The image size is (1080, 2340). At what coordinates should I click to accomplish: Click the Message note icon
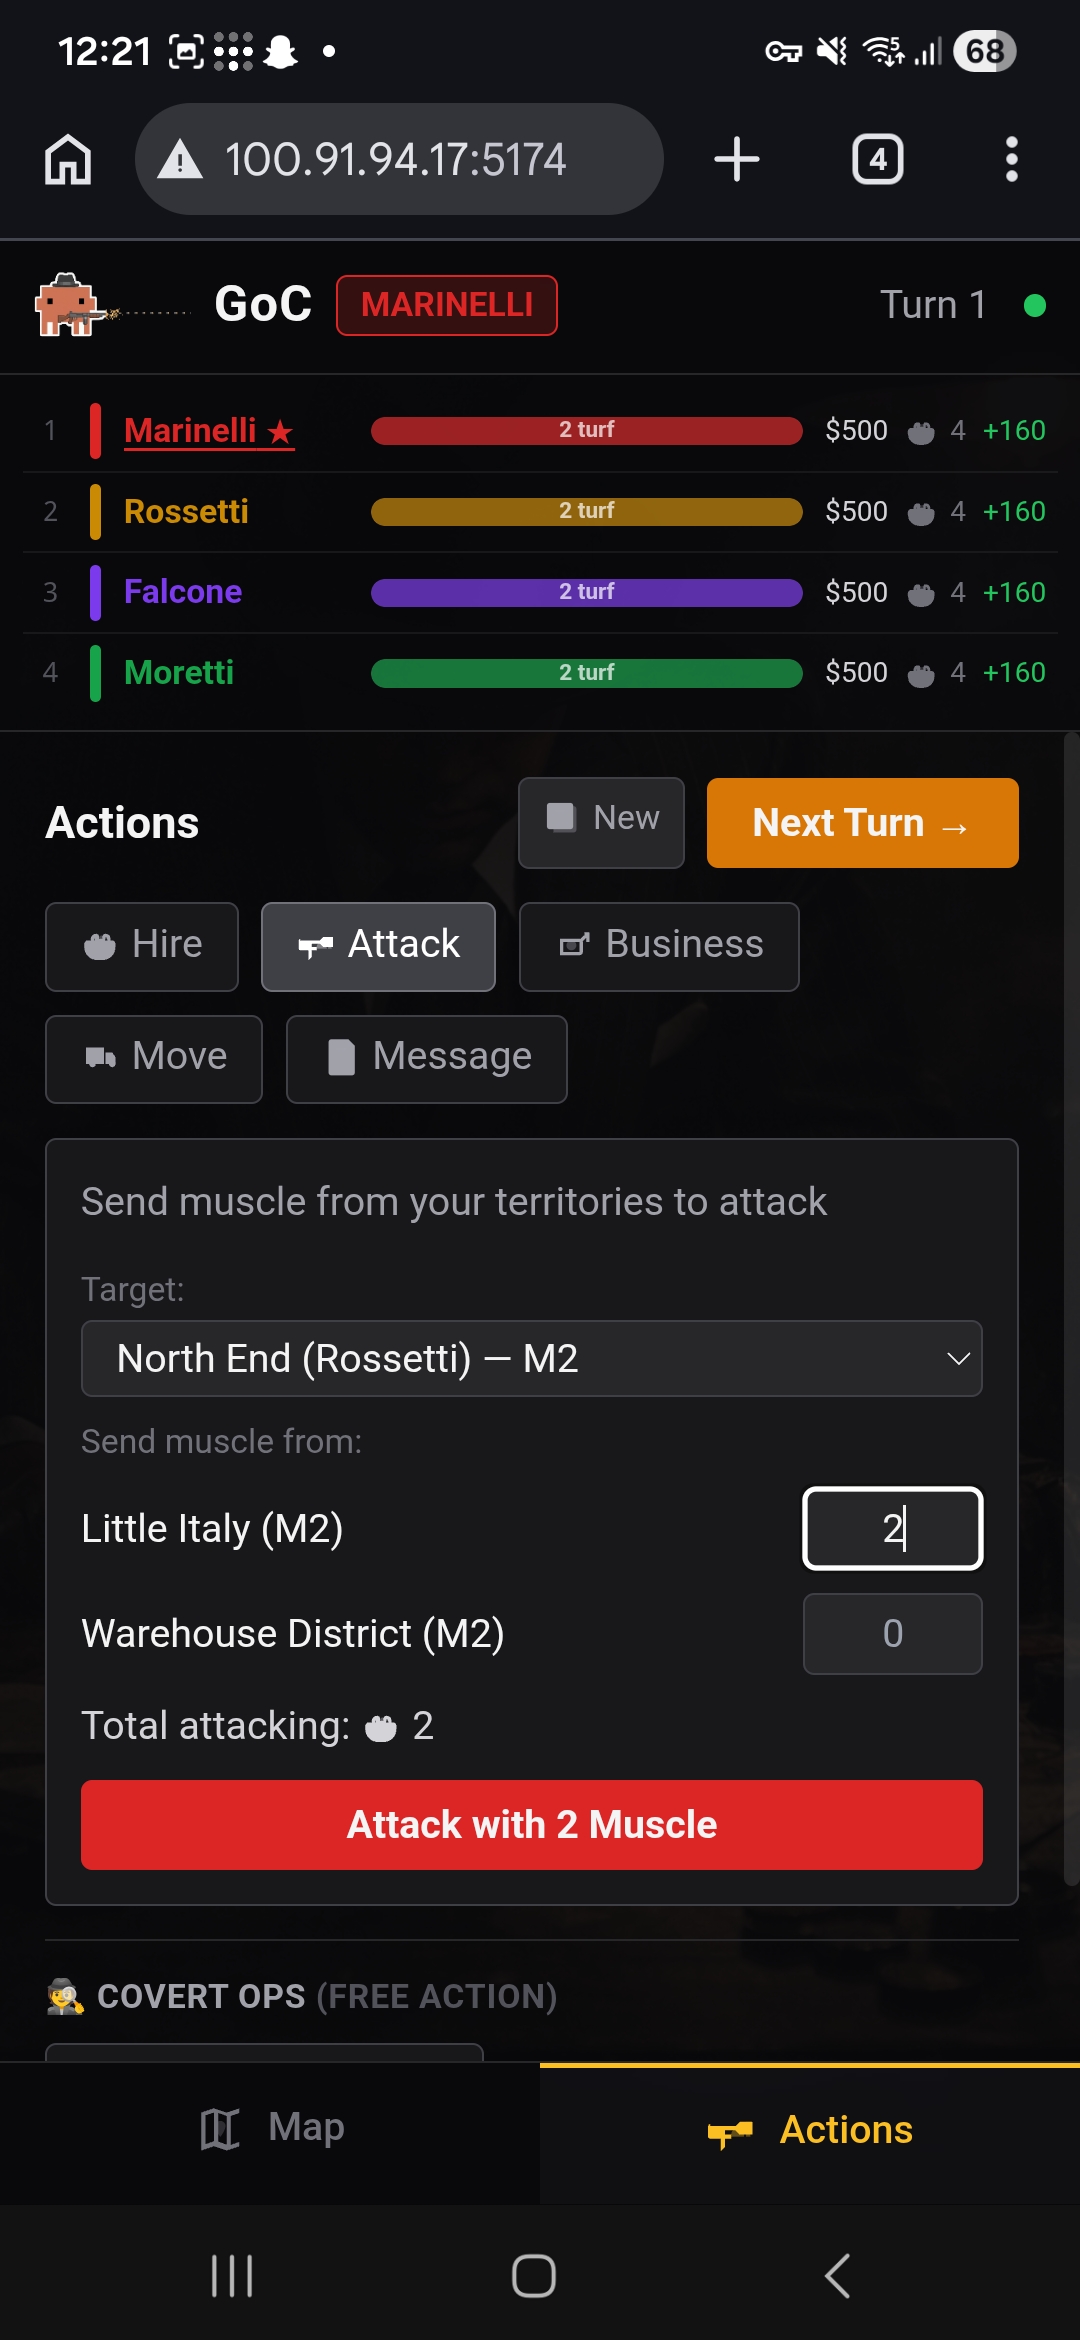pyautogui.click(x=341, y=1057)
